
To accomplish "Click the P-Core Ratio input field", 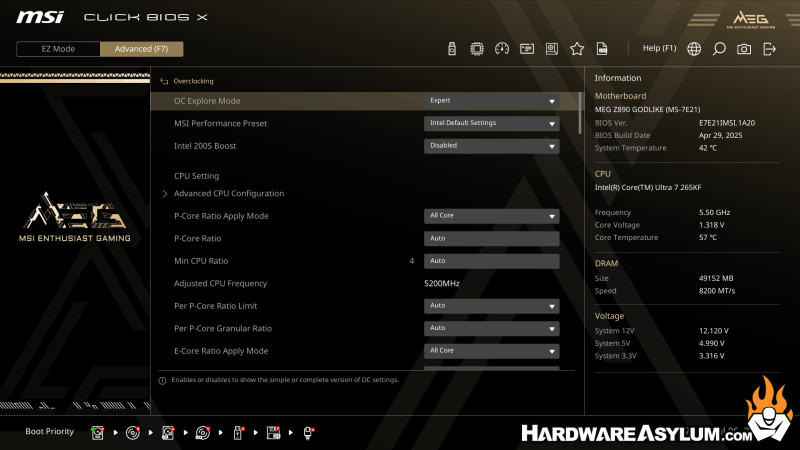I will 491,238.
